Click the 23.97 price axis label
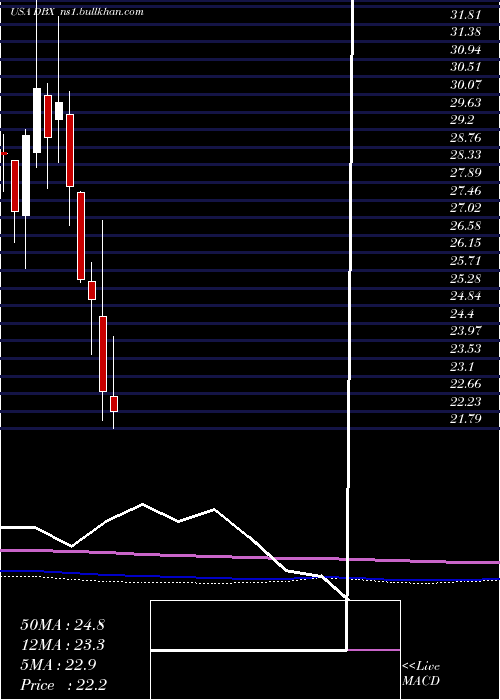500x700 pixels. (x=466, y=331)
